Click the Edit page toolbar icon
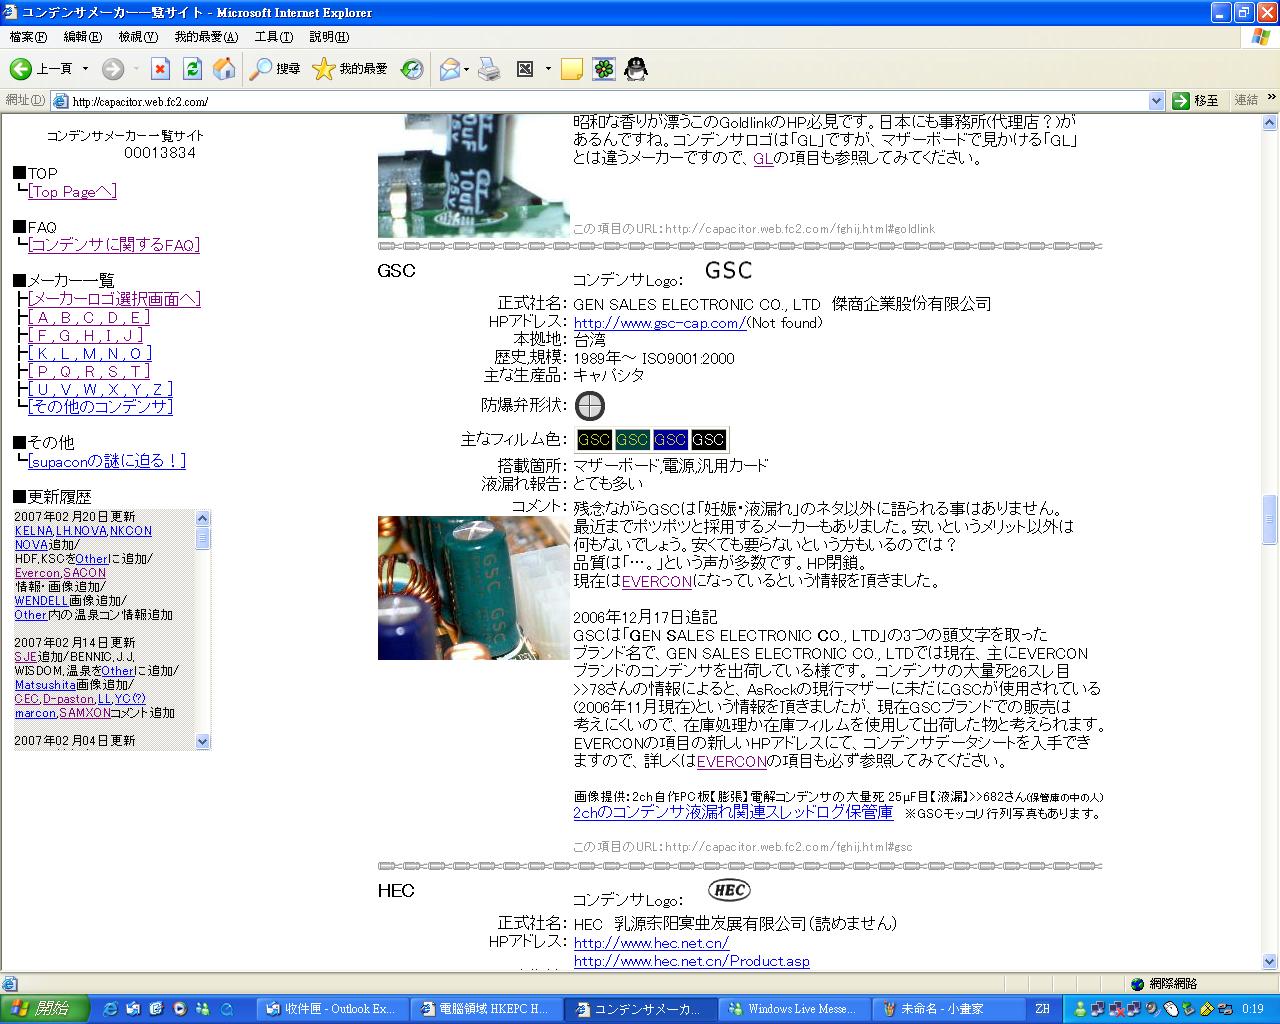This screenshot has width=1280, height=1024. (525, 69)
